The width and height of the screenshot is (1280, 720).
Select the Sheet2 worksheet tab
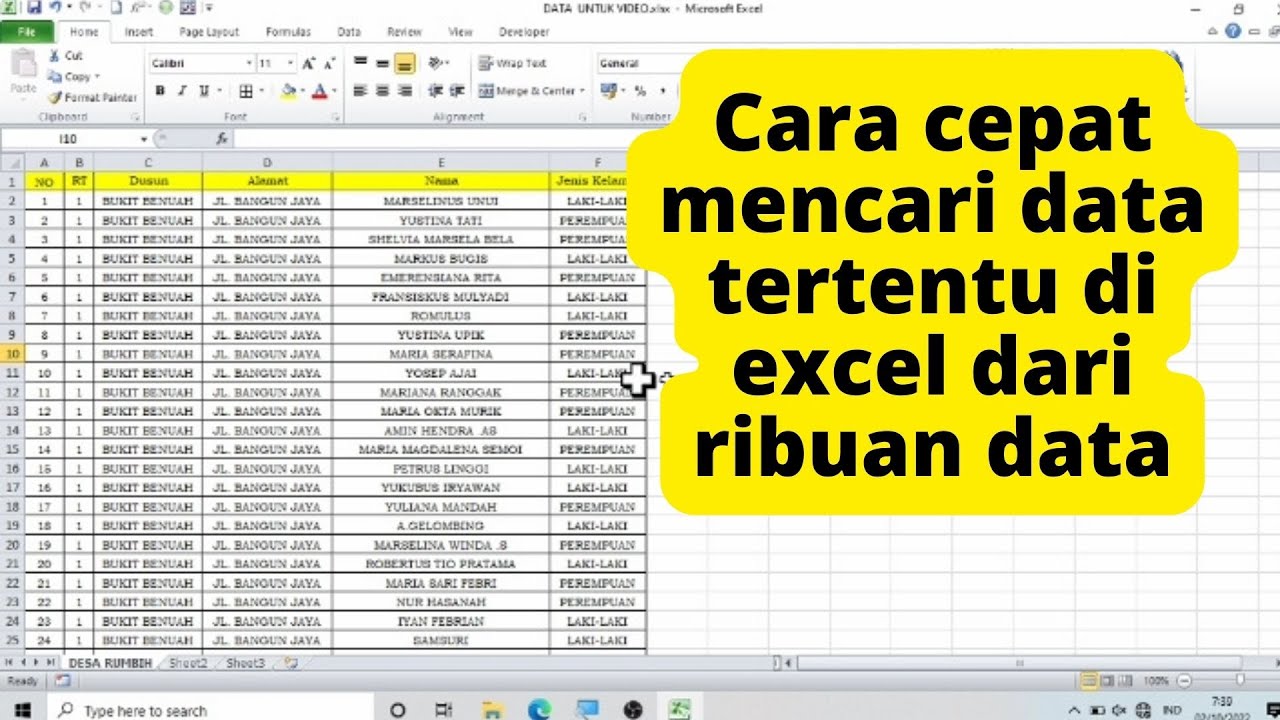(x=190, y=662)
